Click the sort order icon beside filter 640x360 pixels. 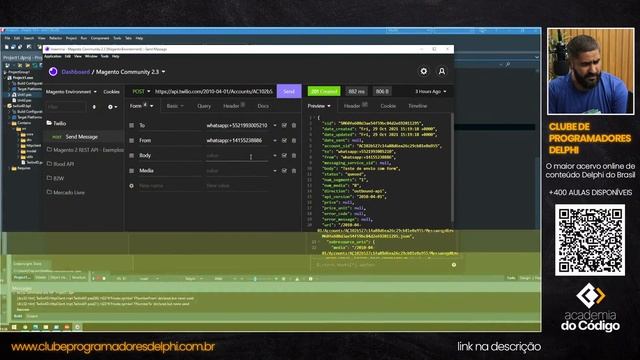coord(94,107)
